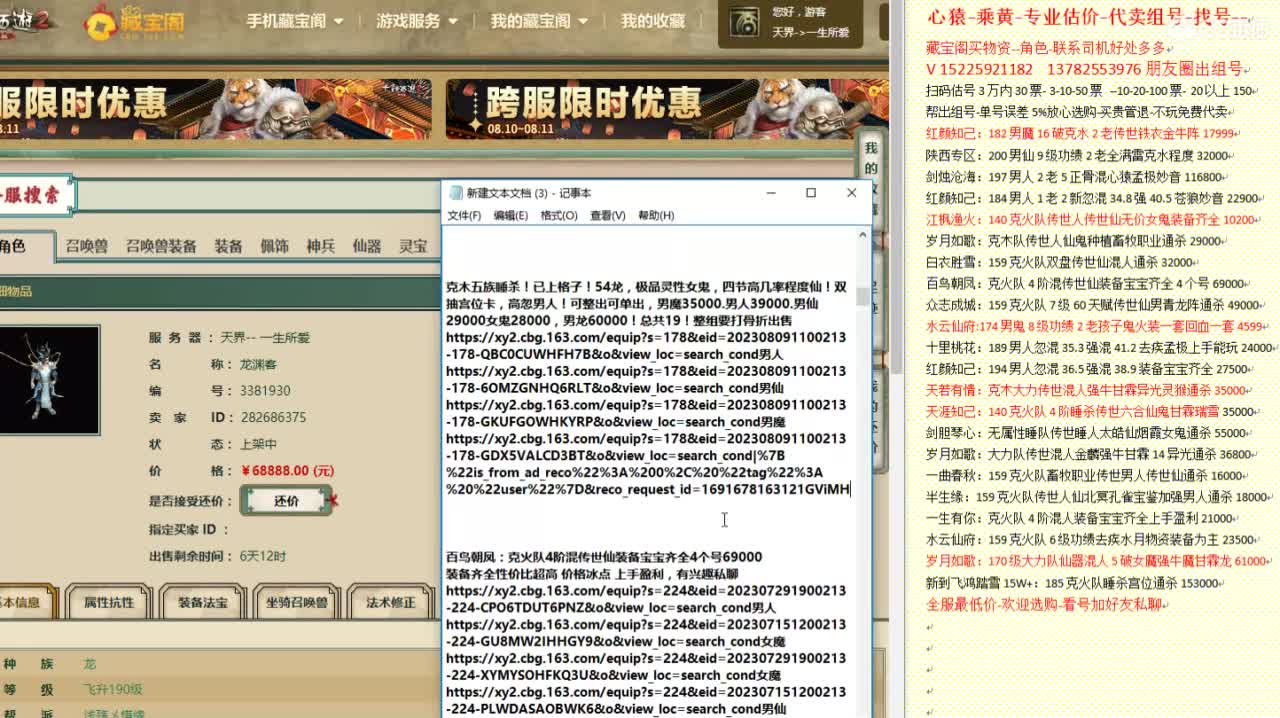Open the 手机藏宝阁 dropdown menu
Image resolution: width=1280 pixels, height=718 pixels.
[x=294, y=21]
